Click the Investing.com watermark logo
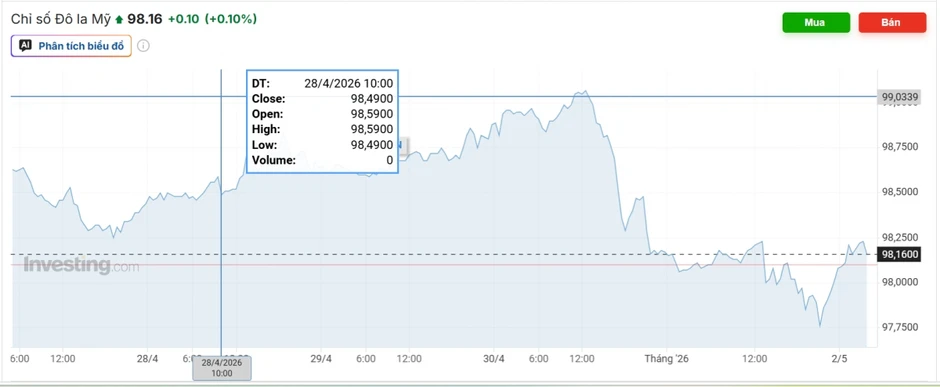The width and height of the screenshot is (940, 387). (81, 265)
